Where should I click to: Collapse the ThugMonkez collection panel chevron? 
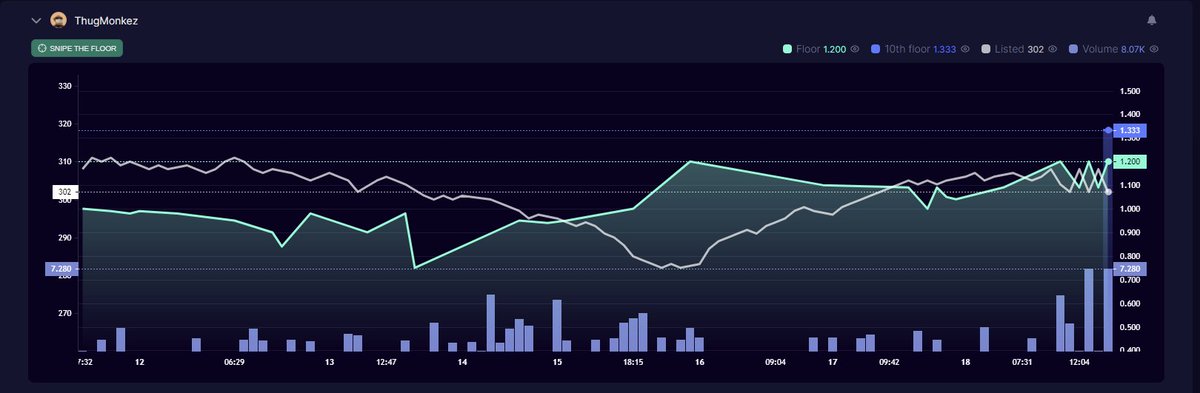(x=37, y=20)
